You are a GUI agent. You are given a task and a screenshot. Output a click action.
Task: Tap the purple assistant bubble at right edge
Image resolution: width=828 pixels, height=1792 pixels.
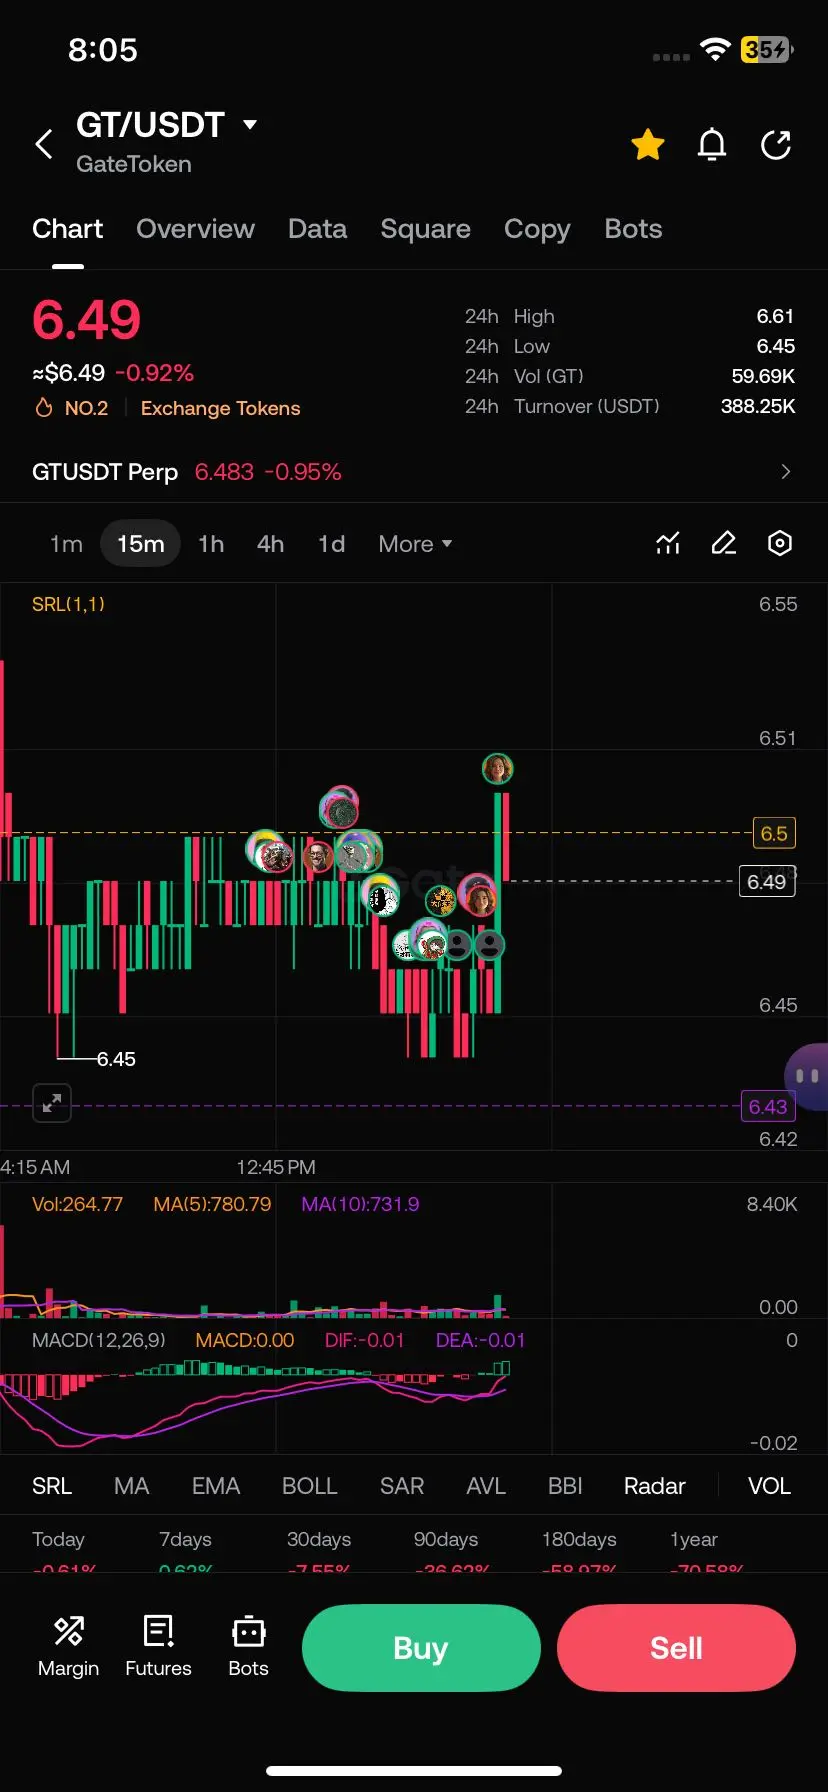(808, 1076)
